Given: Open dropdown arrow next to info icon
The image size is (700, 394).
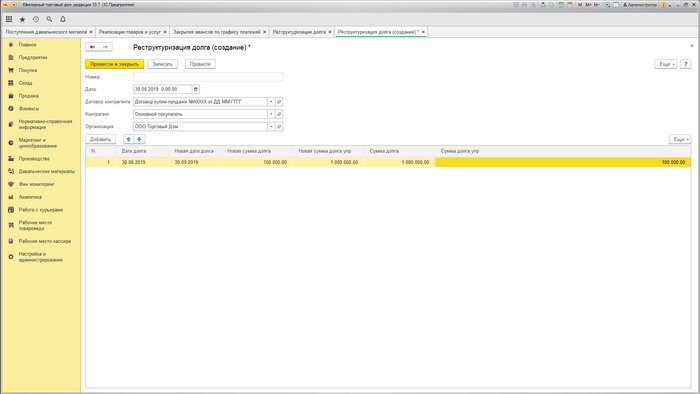Looking at the screenshot, I should (670, 5).
